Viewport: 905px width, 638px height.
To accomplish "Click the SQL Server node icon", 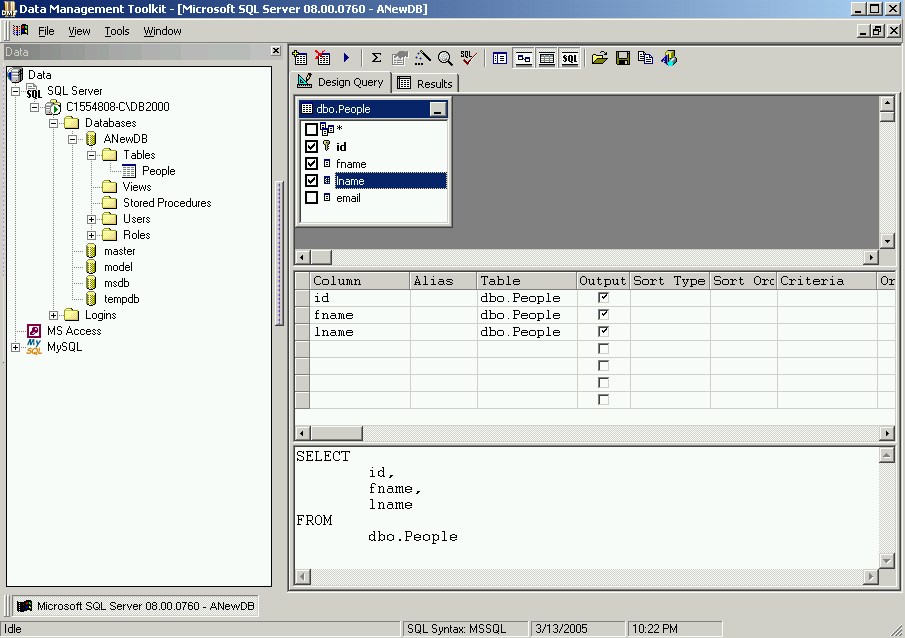I will pyautogui.click(x=34, y=91).
